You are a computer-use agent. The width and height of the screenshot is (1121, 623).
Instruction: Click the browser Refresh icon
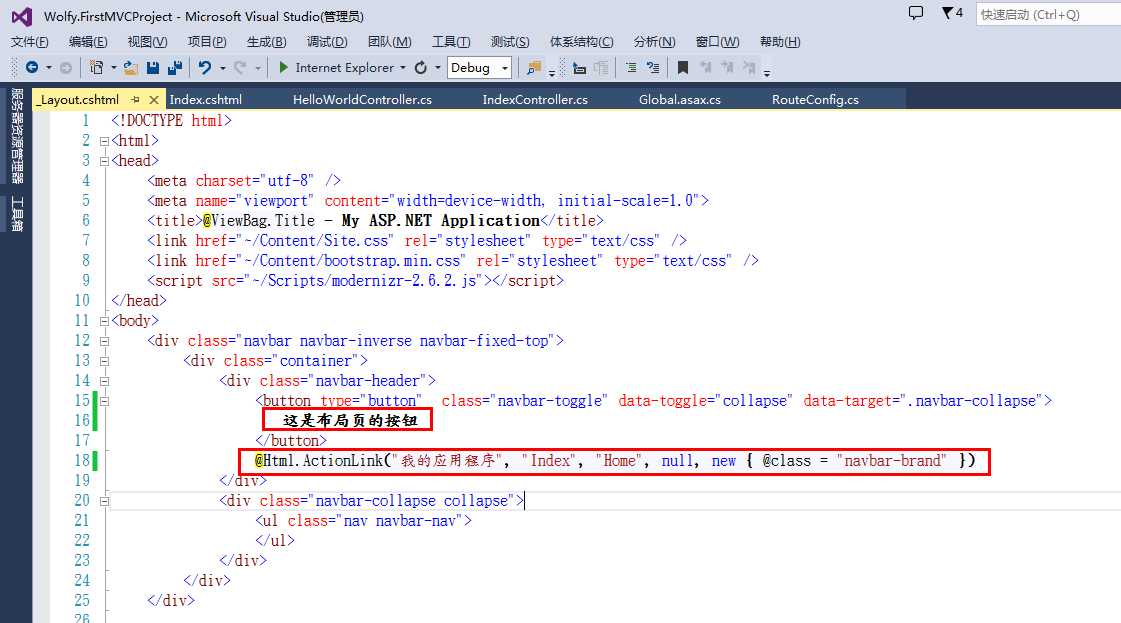coord(421,67)
